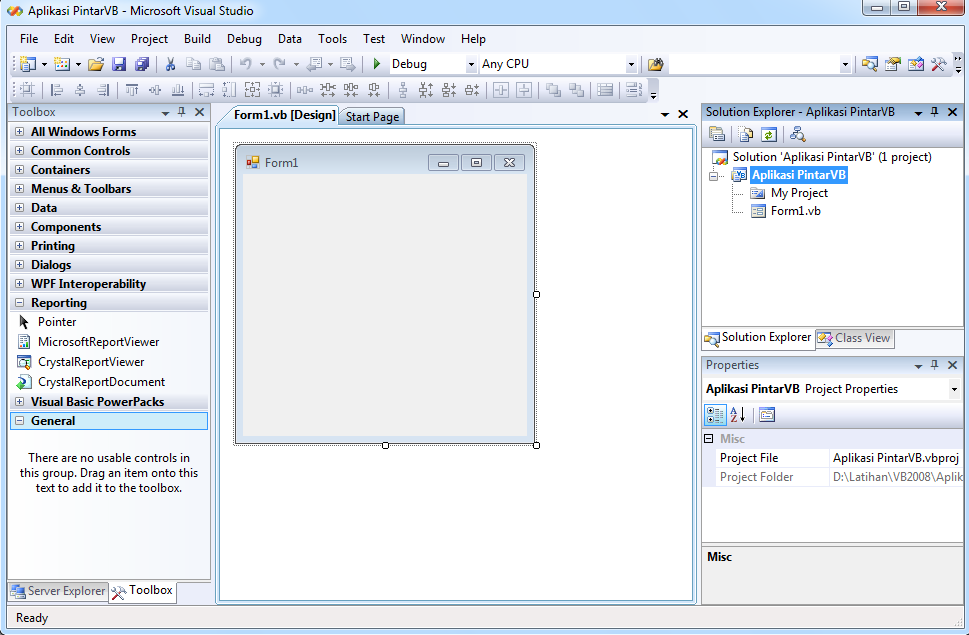Click the Project File property value field
Image resolution: width=969 pixels, height=635 pixels.
click(896, 458)
